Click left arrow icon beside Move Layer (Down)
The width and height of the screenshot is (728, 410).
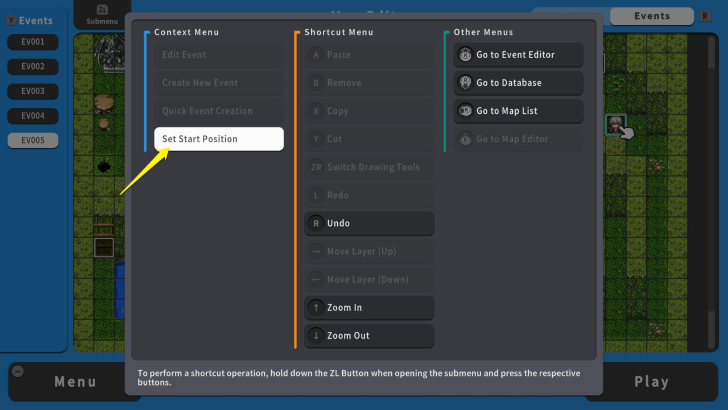[316, 280]
